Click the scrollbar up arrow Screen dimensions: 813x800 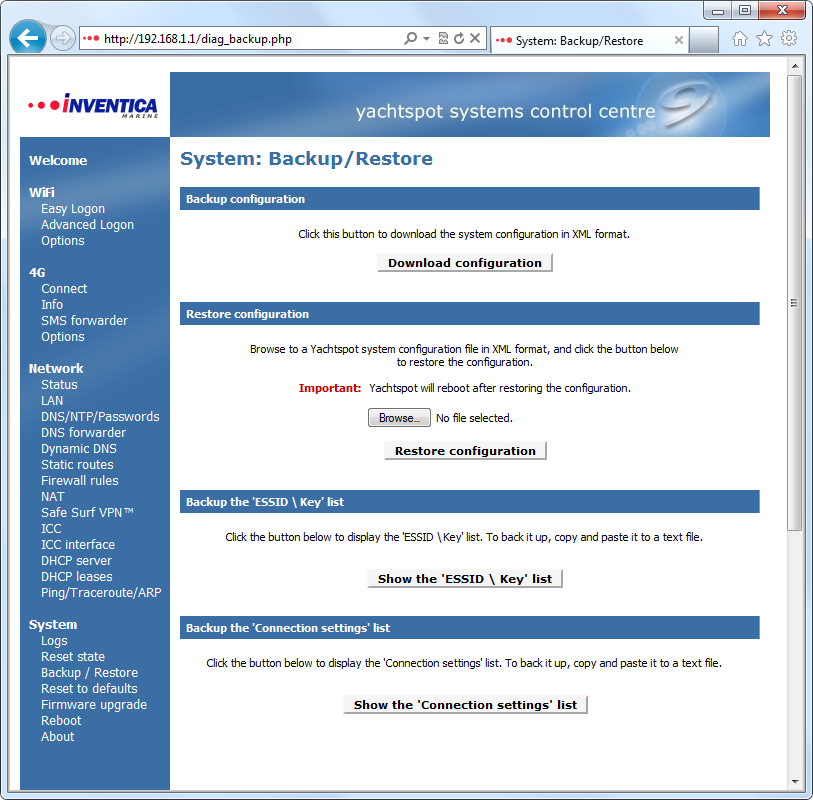(x=794, y=66)
